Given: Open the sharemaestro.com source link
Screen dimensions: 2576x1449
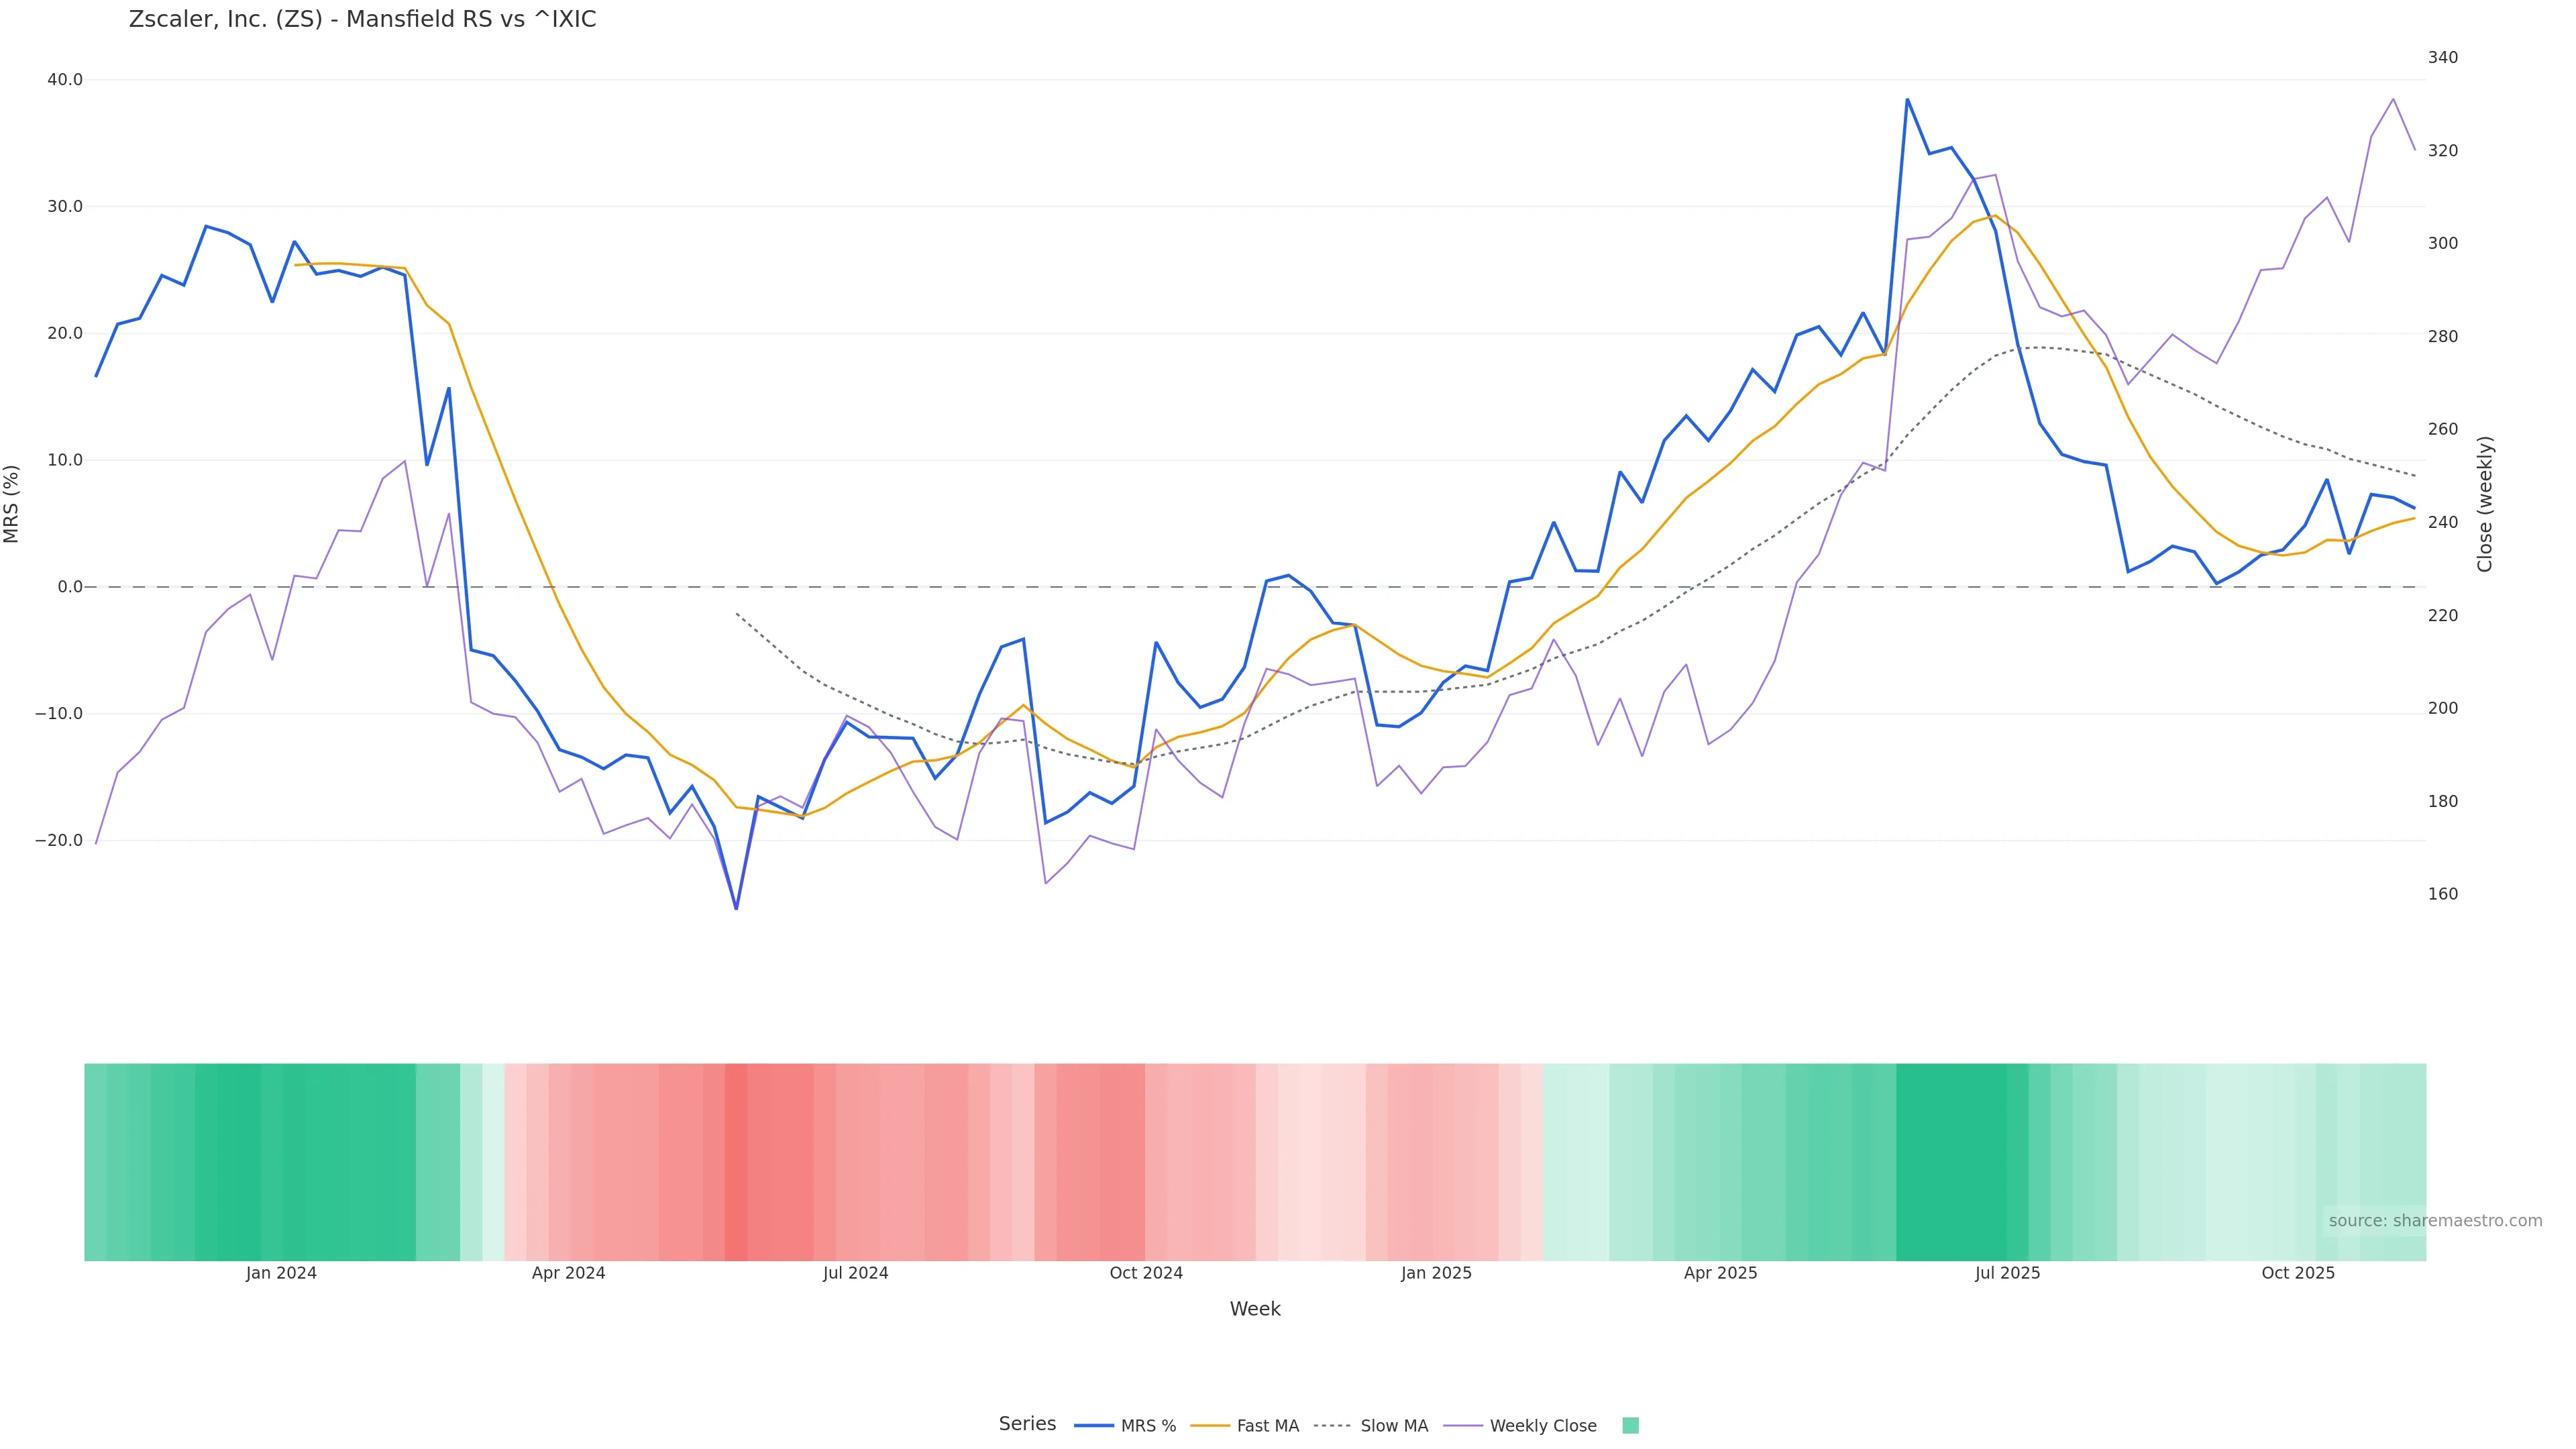Looking at the screenshot, I should pos(2434,1221).
